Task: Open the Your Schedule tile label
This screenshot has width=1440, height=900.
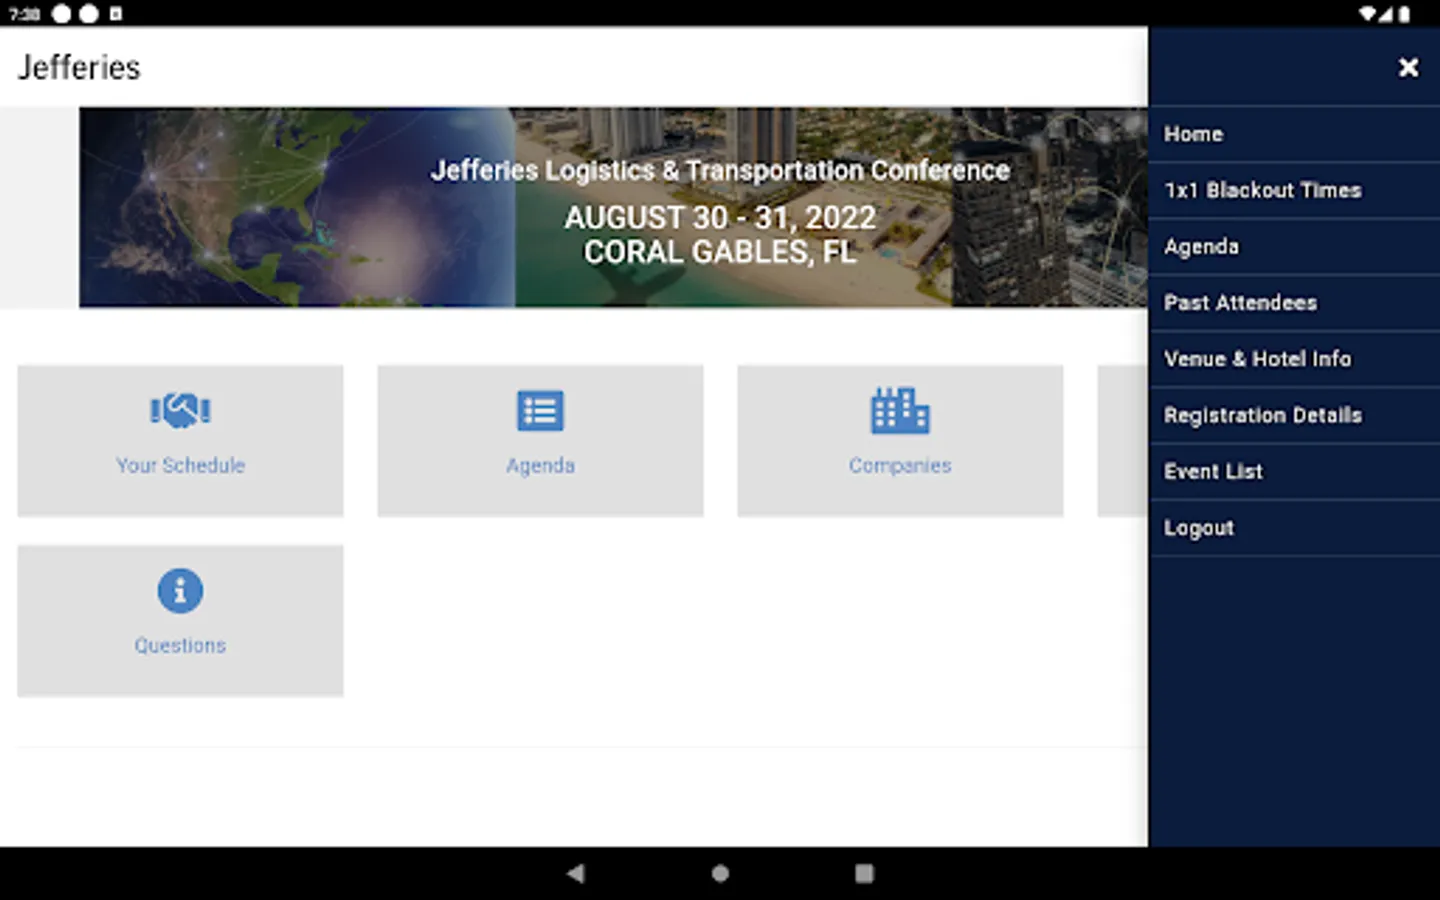Action: click(x=180, y=465)
